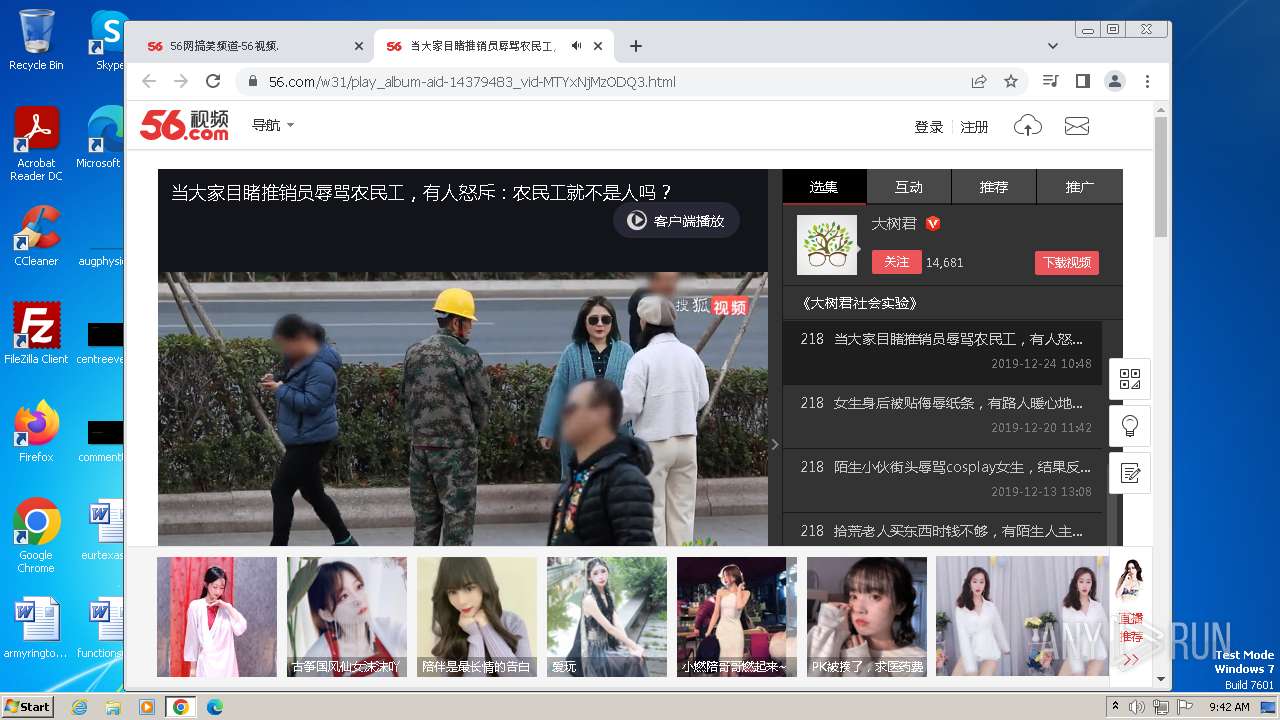The image size is (1280, 720).
Task: Open the 古筝国风仙女沫沫吖 thumbnail
Action: point(347,617)
